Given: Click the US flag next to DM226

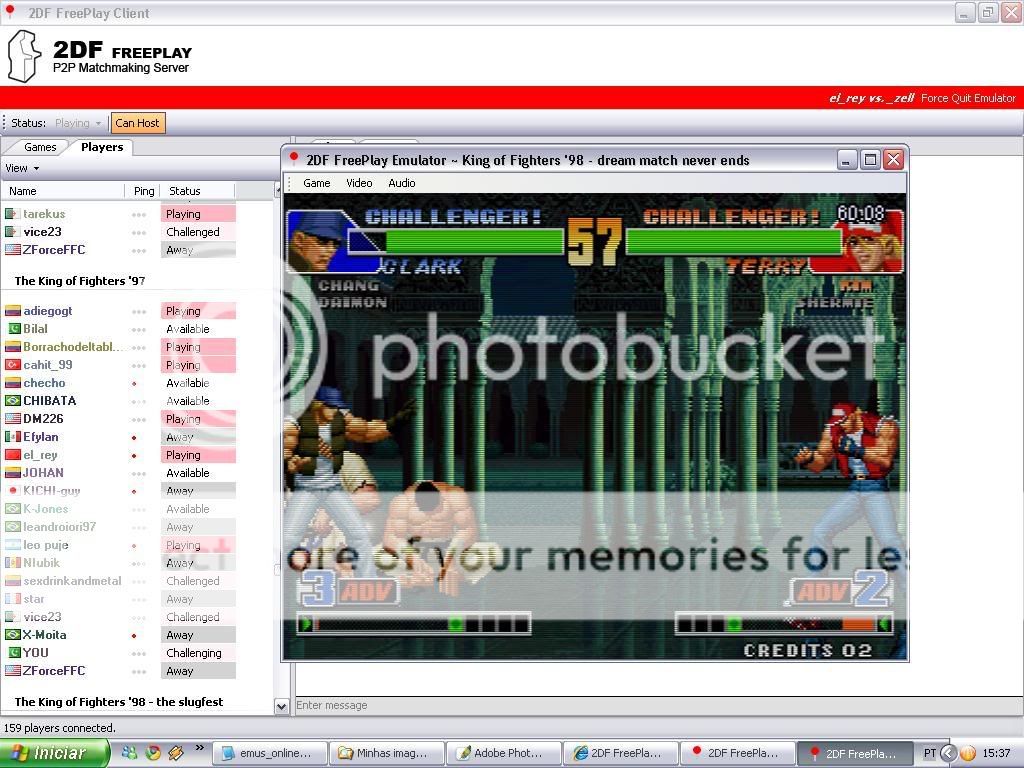Looking at the screenshot, I should tap(13, 419).
